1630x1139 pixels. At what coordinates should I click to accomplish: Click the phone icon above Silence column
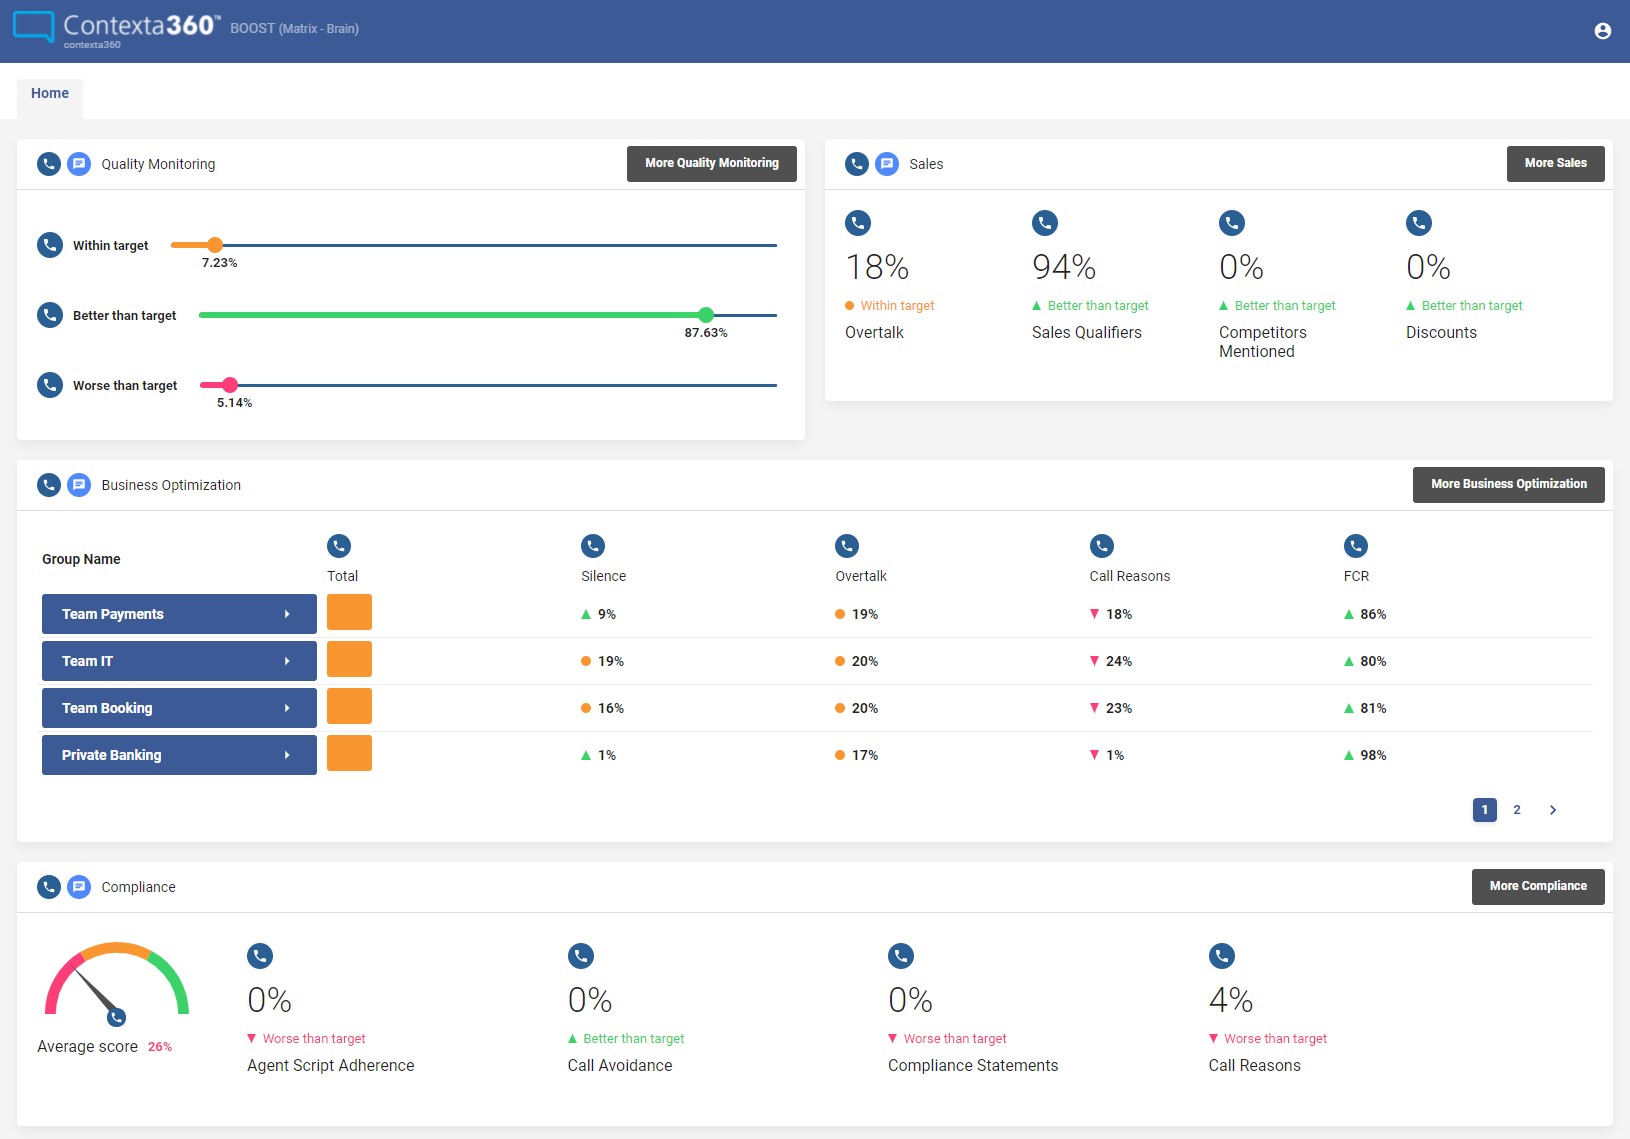coord(594,546)
